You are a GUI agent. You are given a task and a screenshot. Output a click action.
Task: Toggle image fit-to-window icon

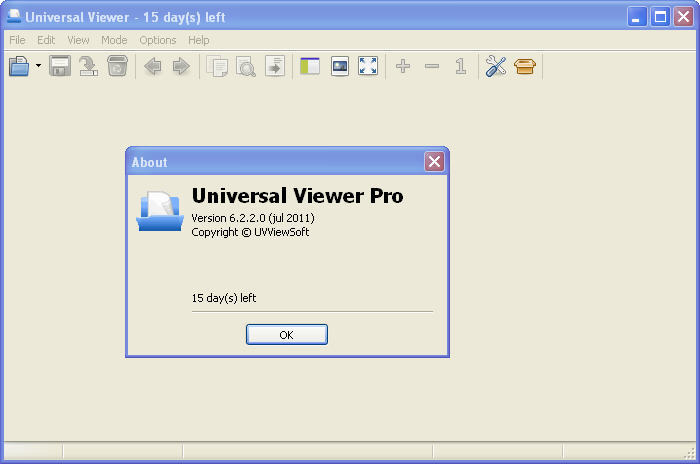point(340,67)
